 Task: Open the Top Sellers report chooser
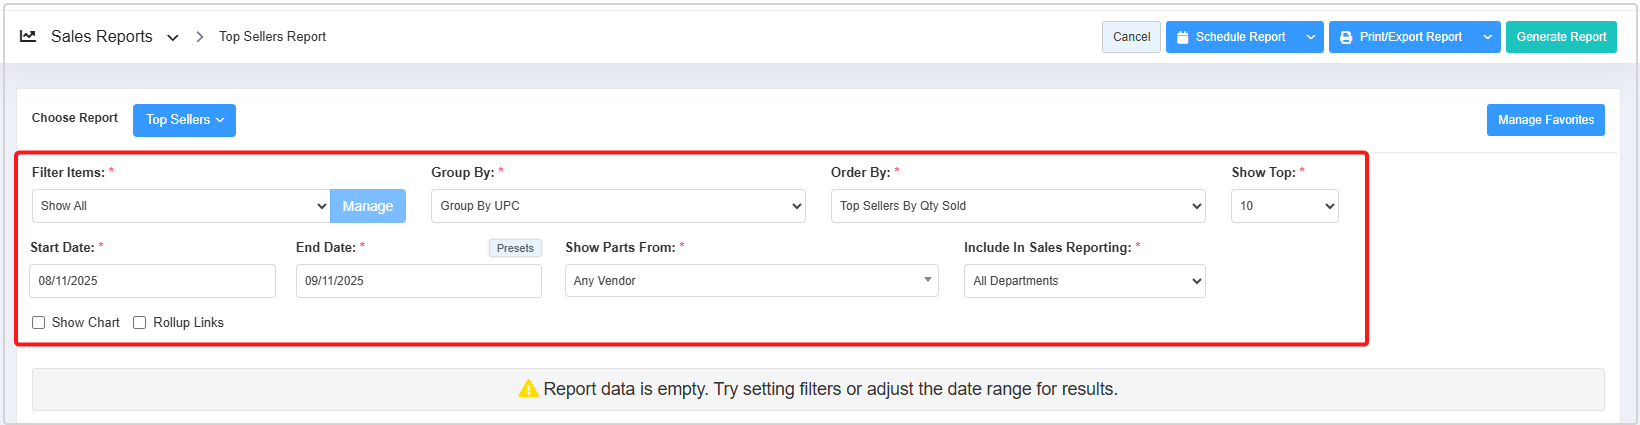[x=184, y=120]
